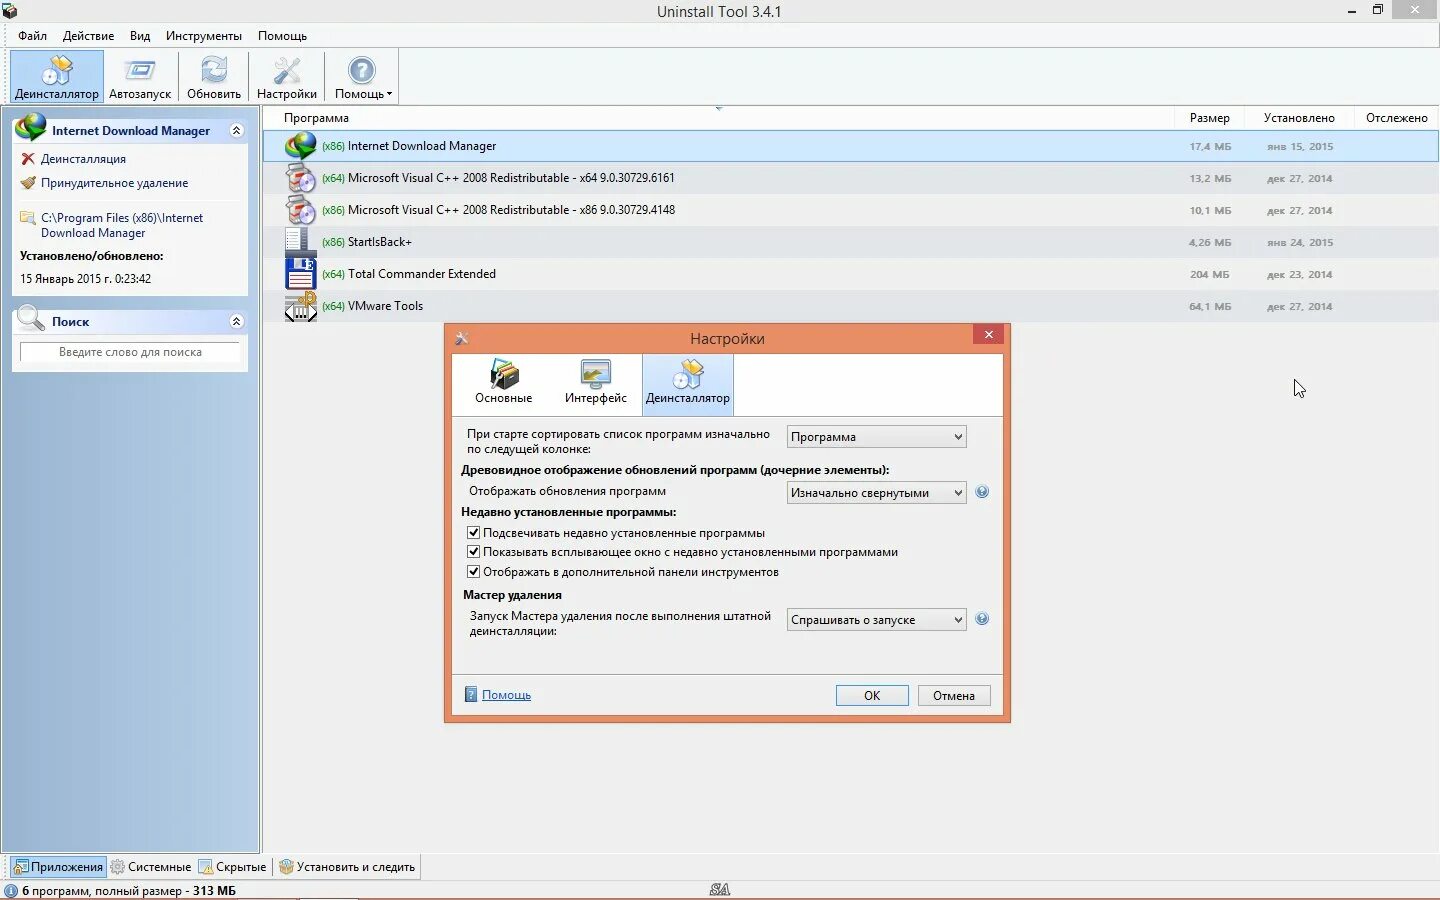Switch to the Основные settings tab

(503, 382)
